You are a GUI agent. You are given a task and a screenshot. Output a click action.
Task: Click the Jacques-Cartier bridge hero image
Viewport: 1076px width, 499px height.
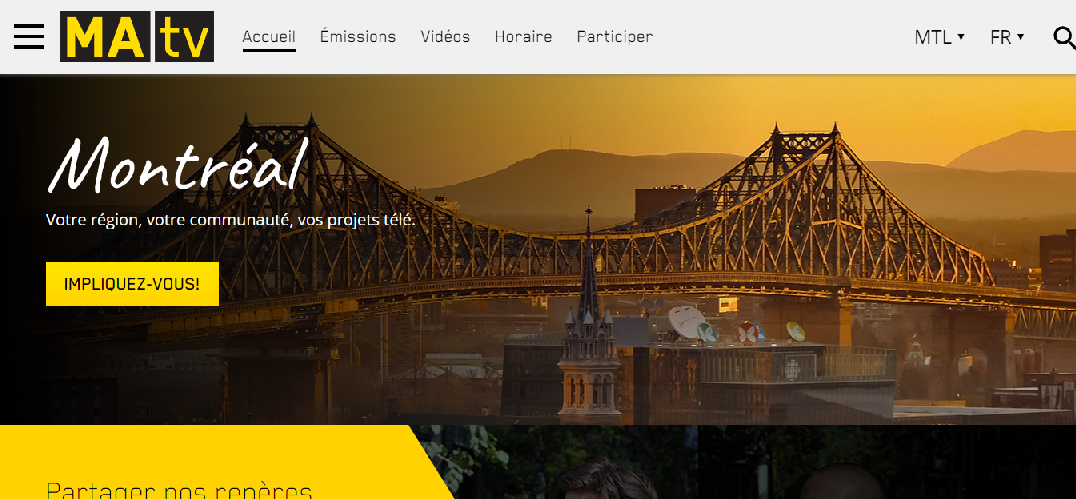point(538,249)
